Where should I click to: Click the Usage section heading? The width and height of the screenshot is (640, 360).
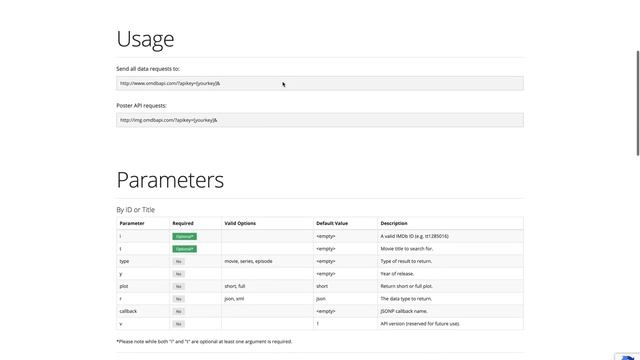(x=145, y=39)
